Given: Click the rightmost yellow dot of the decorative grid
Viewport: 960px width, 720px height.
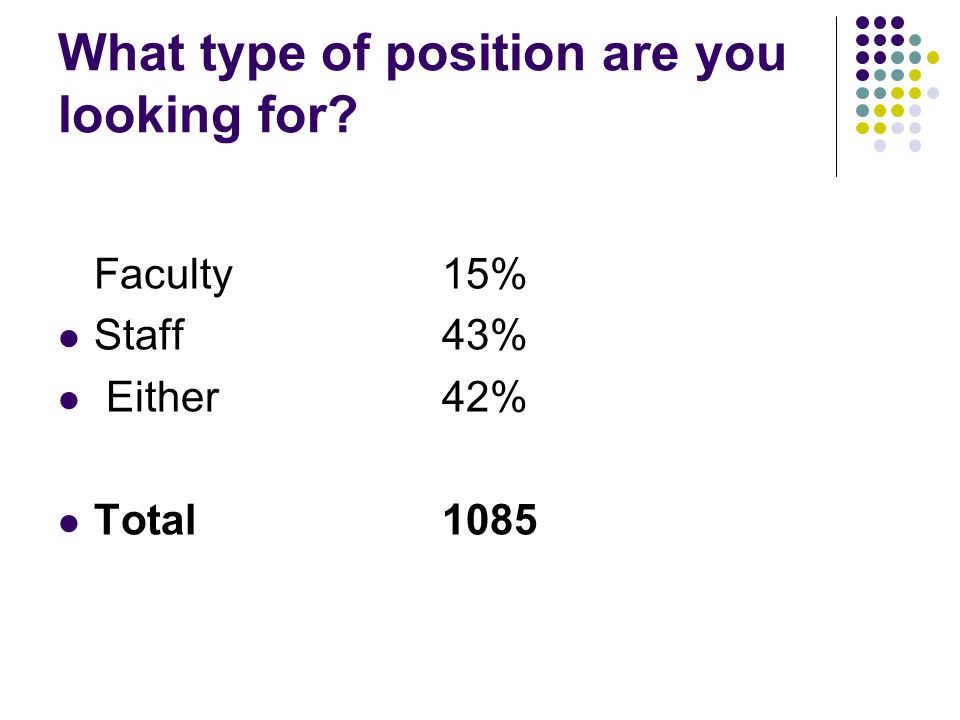Looking at the screenshot, I should click(x=932, y=58).
